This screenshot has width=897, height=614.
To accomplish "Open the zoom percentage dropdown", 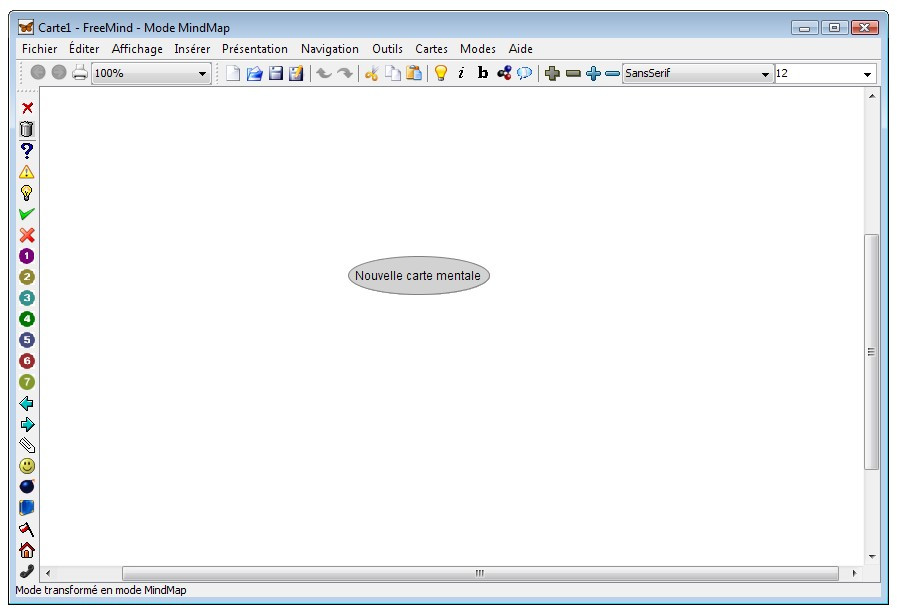I will 200,73.
